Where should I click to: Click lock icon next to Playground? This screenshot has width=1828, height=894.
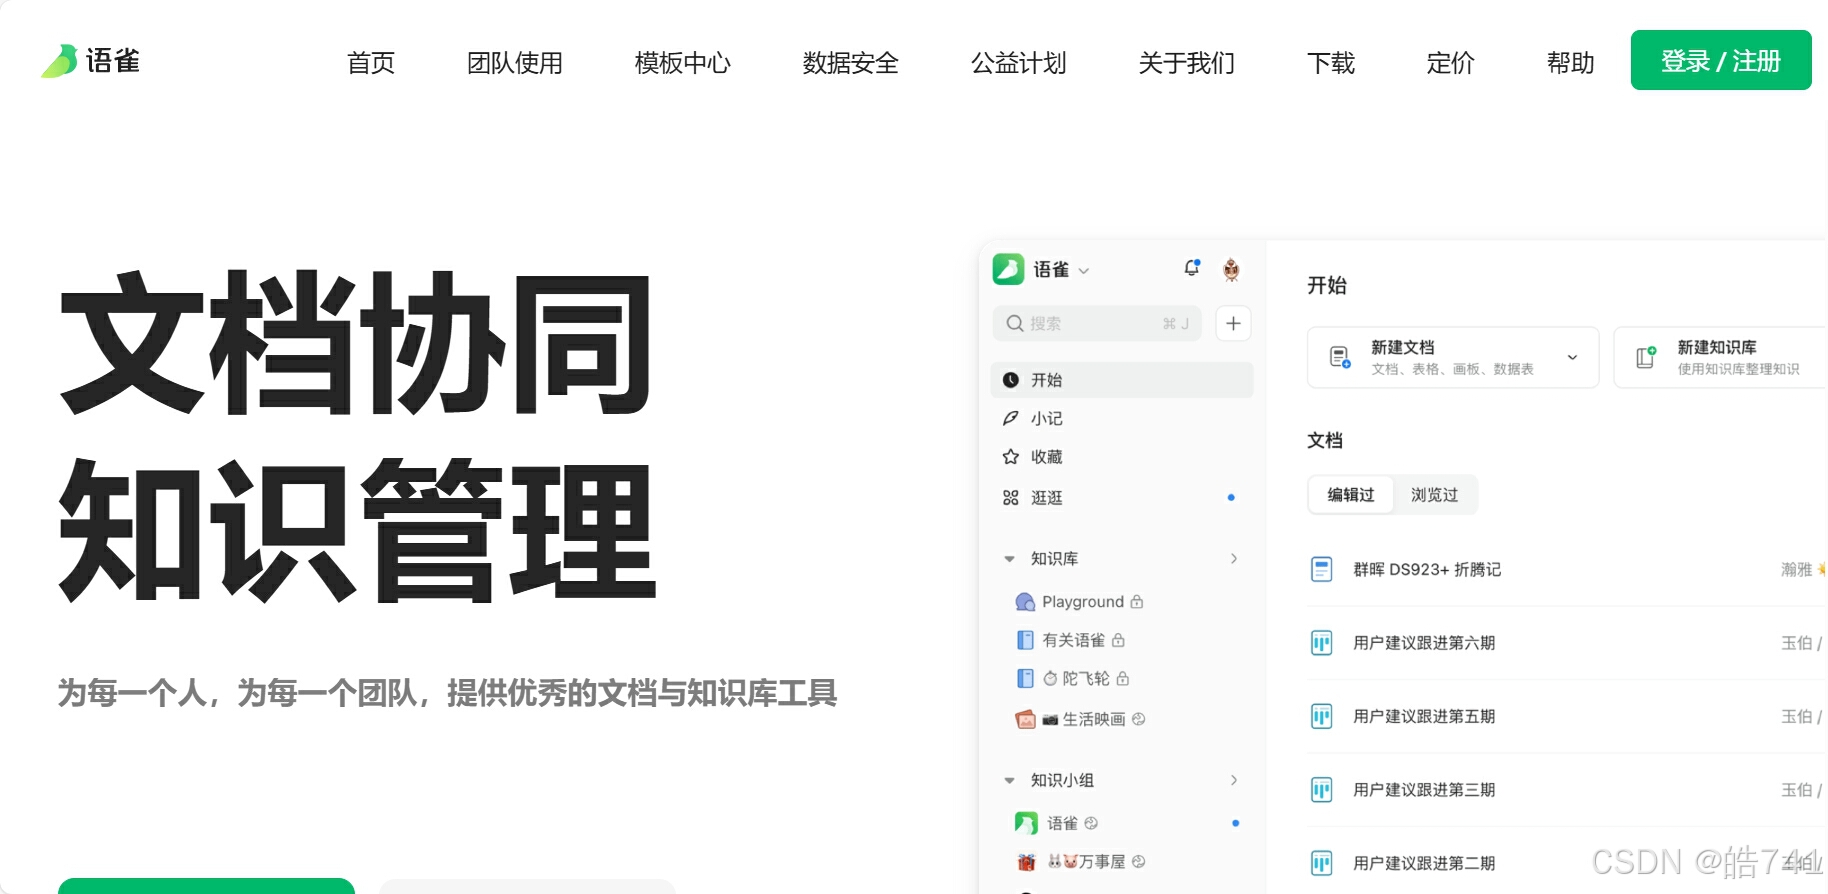click(x=1137, y=601)
